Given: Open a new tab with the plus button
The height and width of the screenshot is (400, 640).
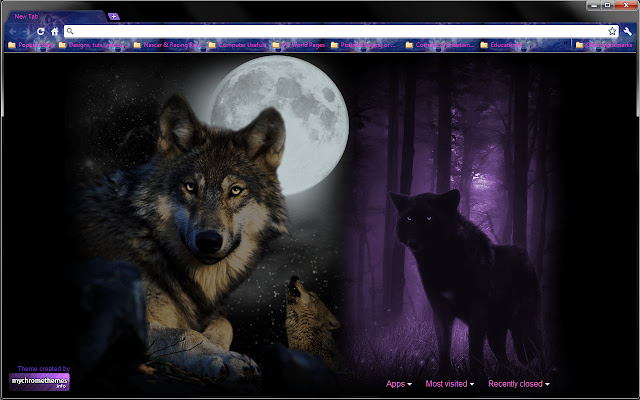Looking at the screenshot, I should click(x=114, y=16).
